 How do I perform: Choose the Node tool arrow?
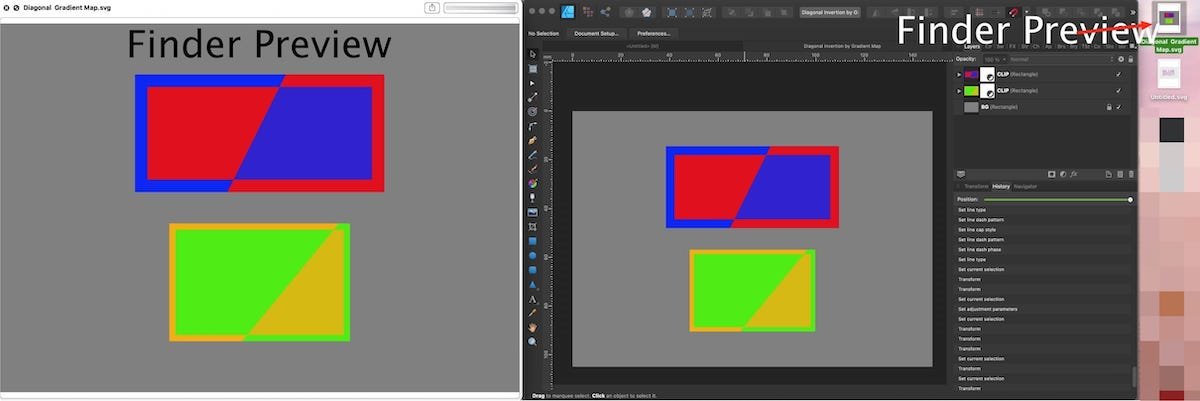pos(533,83)
